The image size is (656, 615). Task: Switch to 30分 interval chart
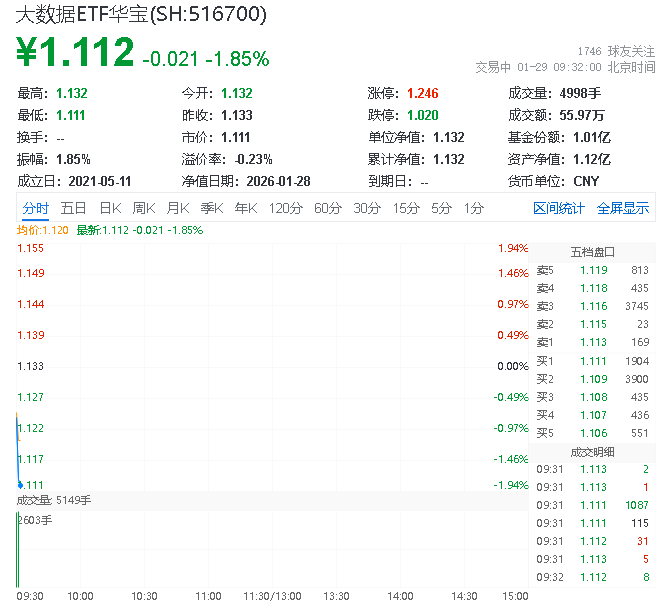tap(367, 208)
